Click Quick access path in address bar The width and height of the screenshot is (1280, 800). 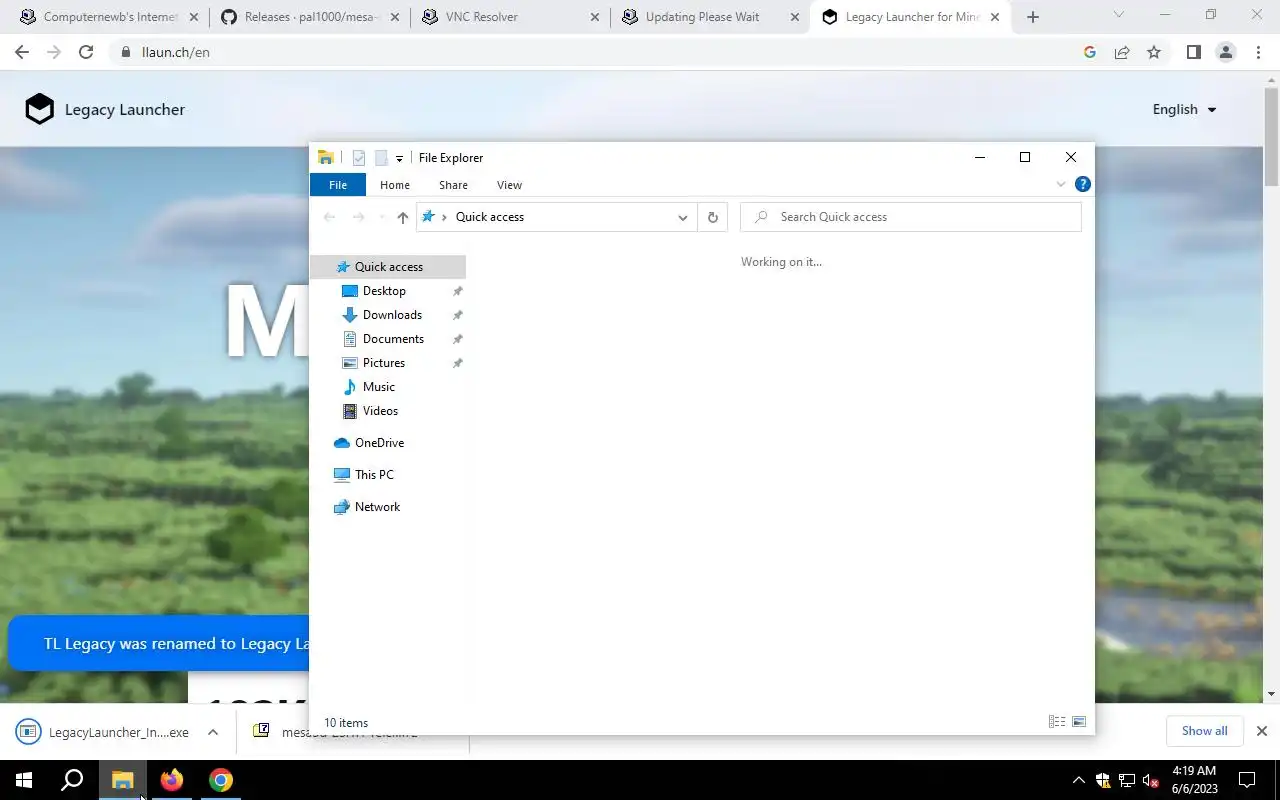490,217
